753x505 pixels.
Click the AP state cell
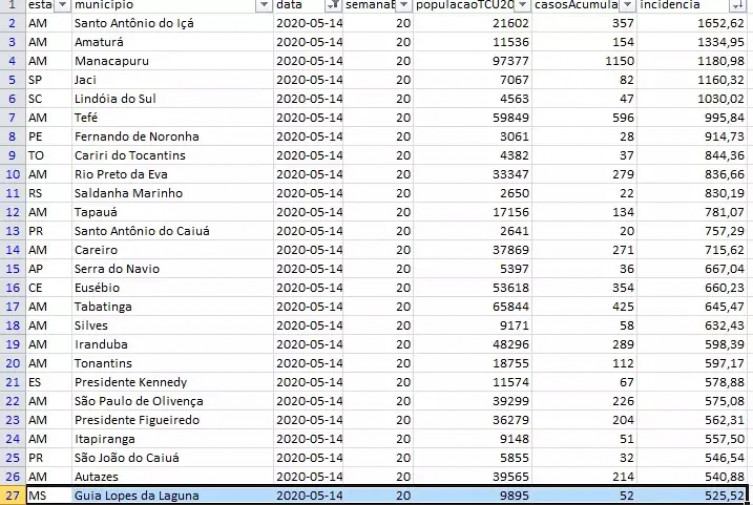coord(49,268)
